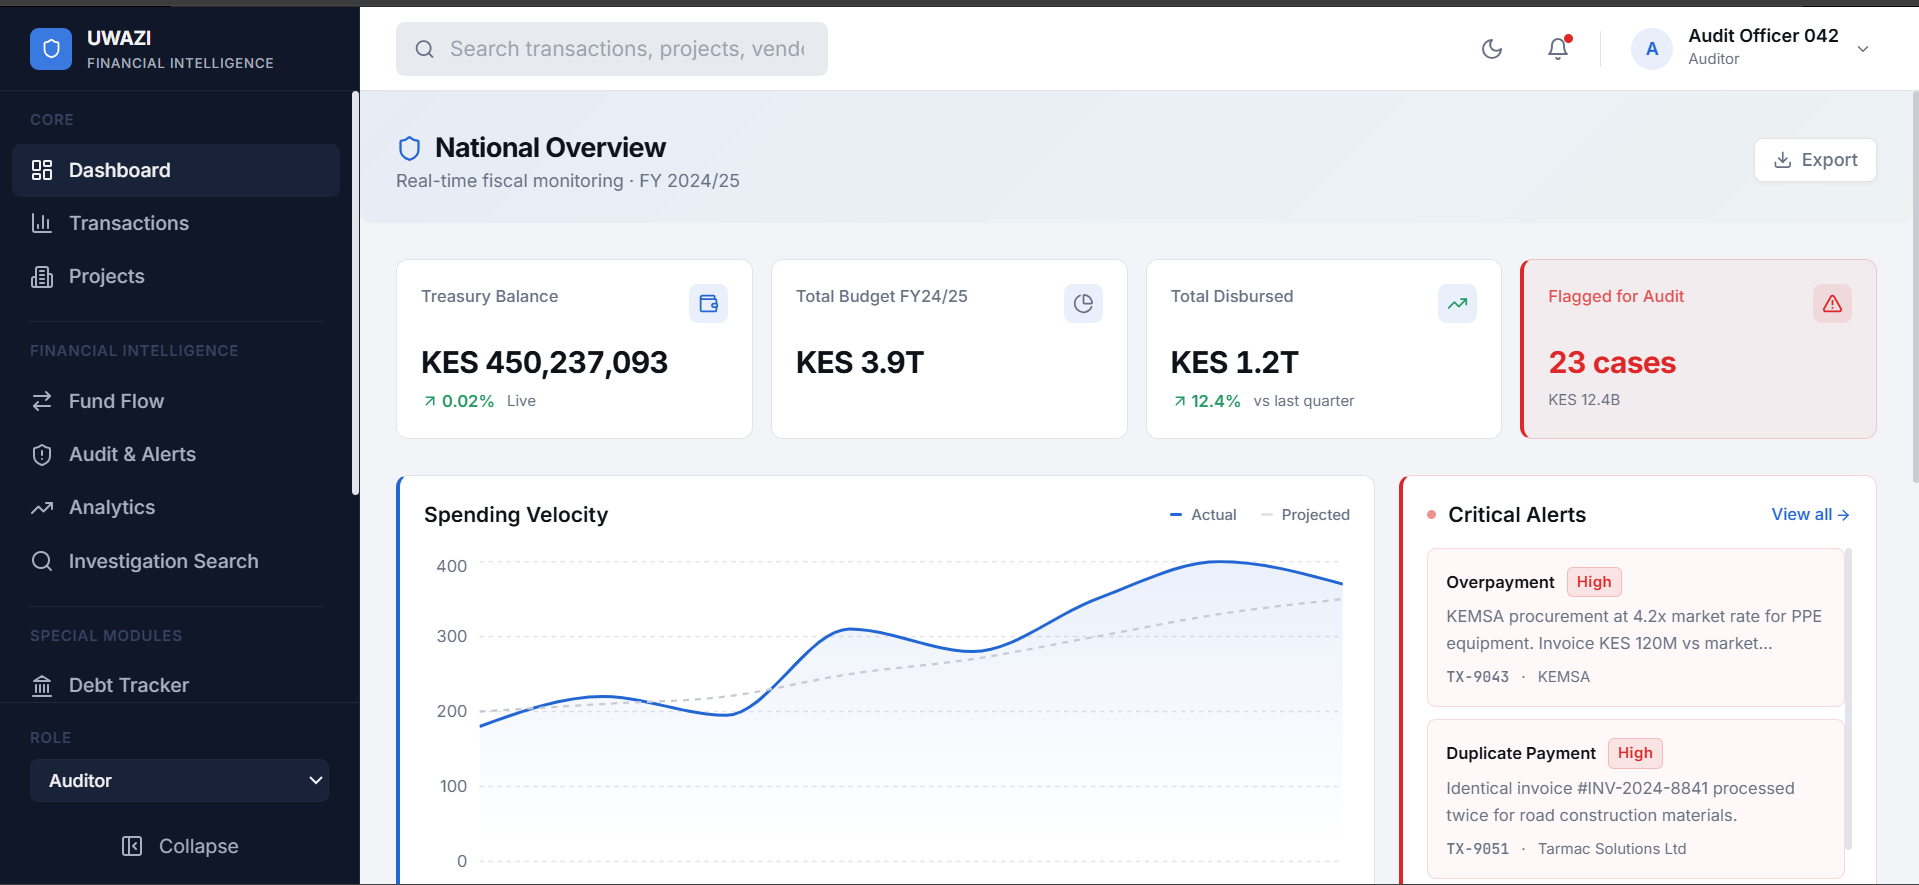Open the Projects sidebar item
Viewport: 1919px width, 885px height.
[x=176, y=276]
